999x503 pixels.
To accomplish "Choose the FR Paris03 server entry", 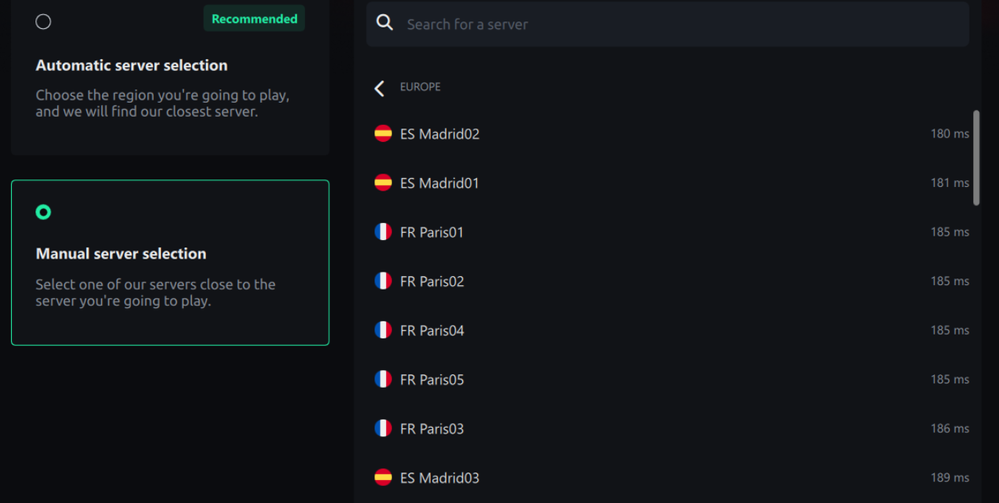I will (x=432, y=428).
